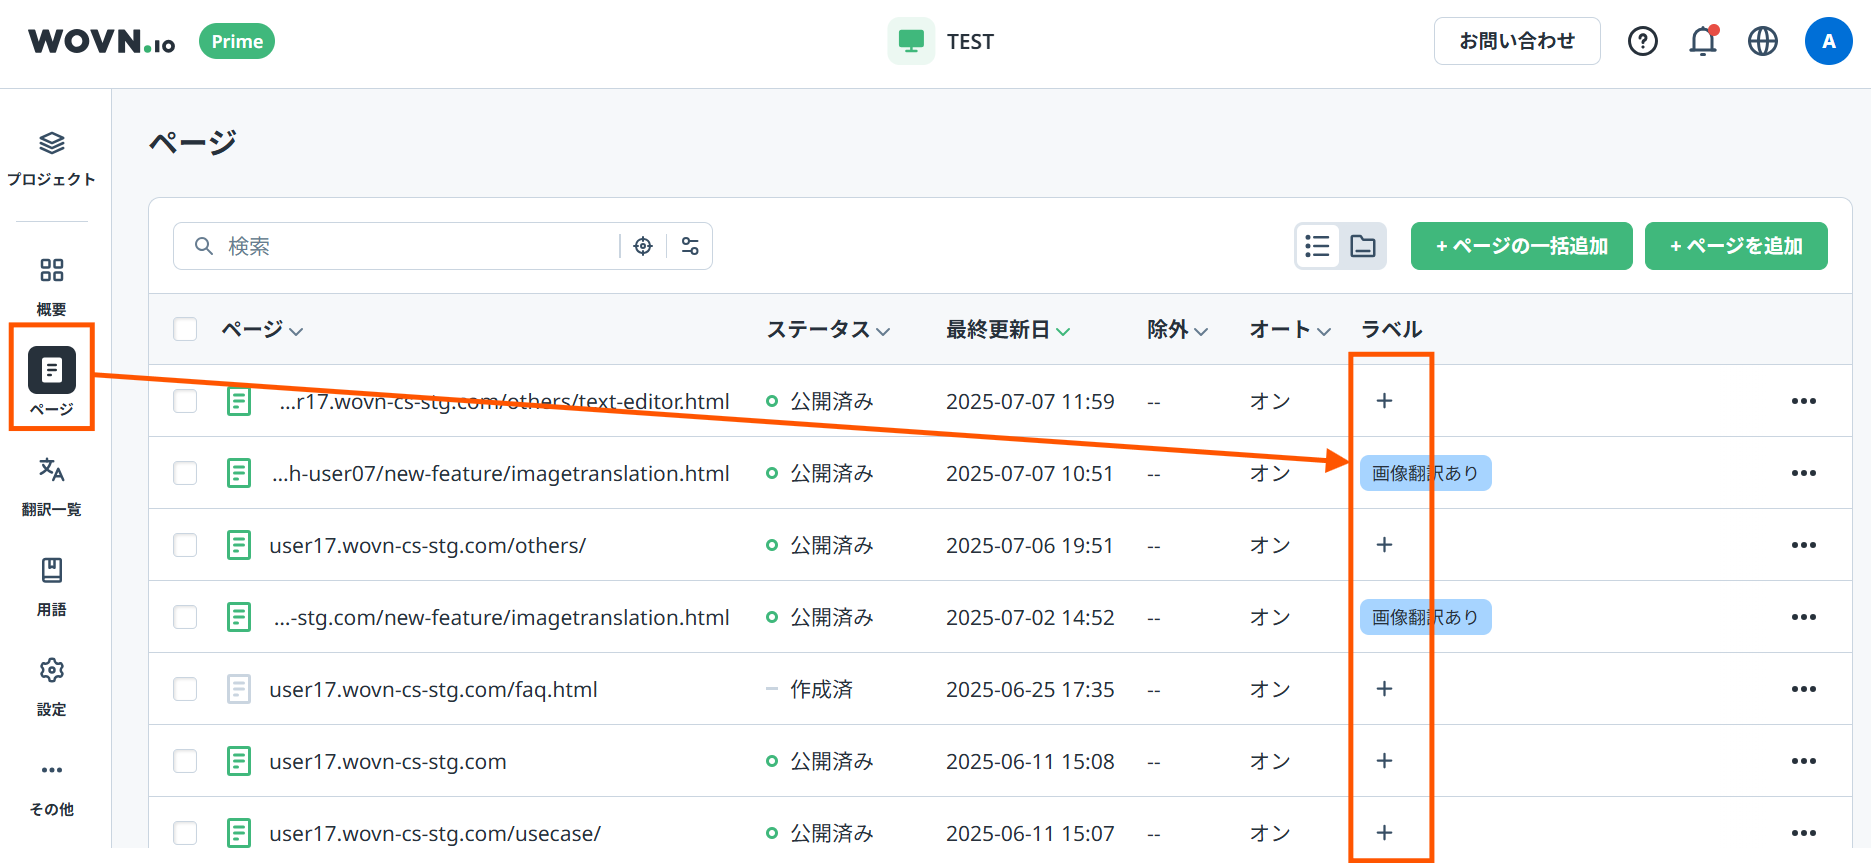Switch to folder view icon

point(1363,246)
